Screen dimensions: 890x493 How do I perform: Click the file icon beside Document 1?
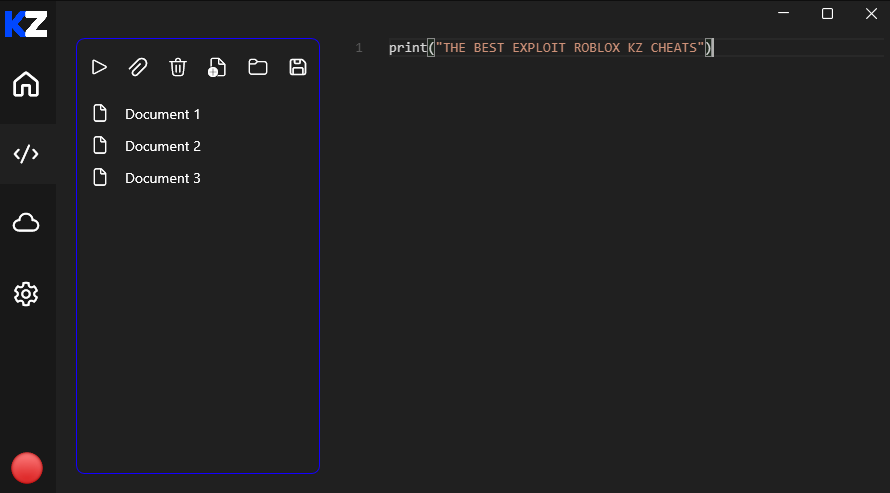(x=100, y=113)
